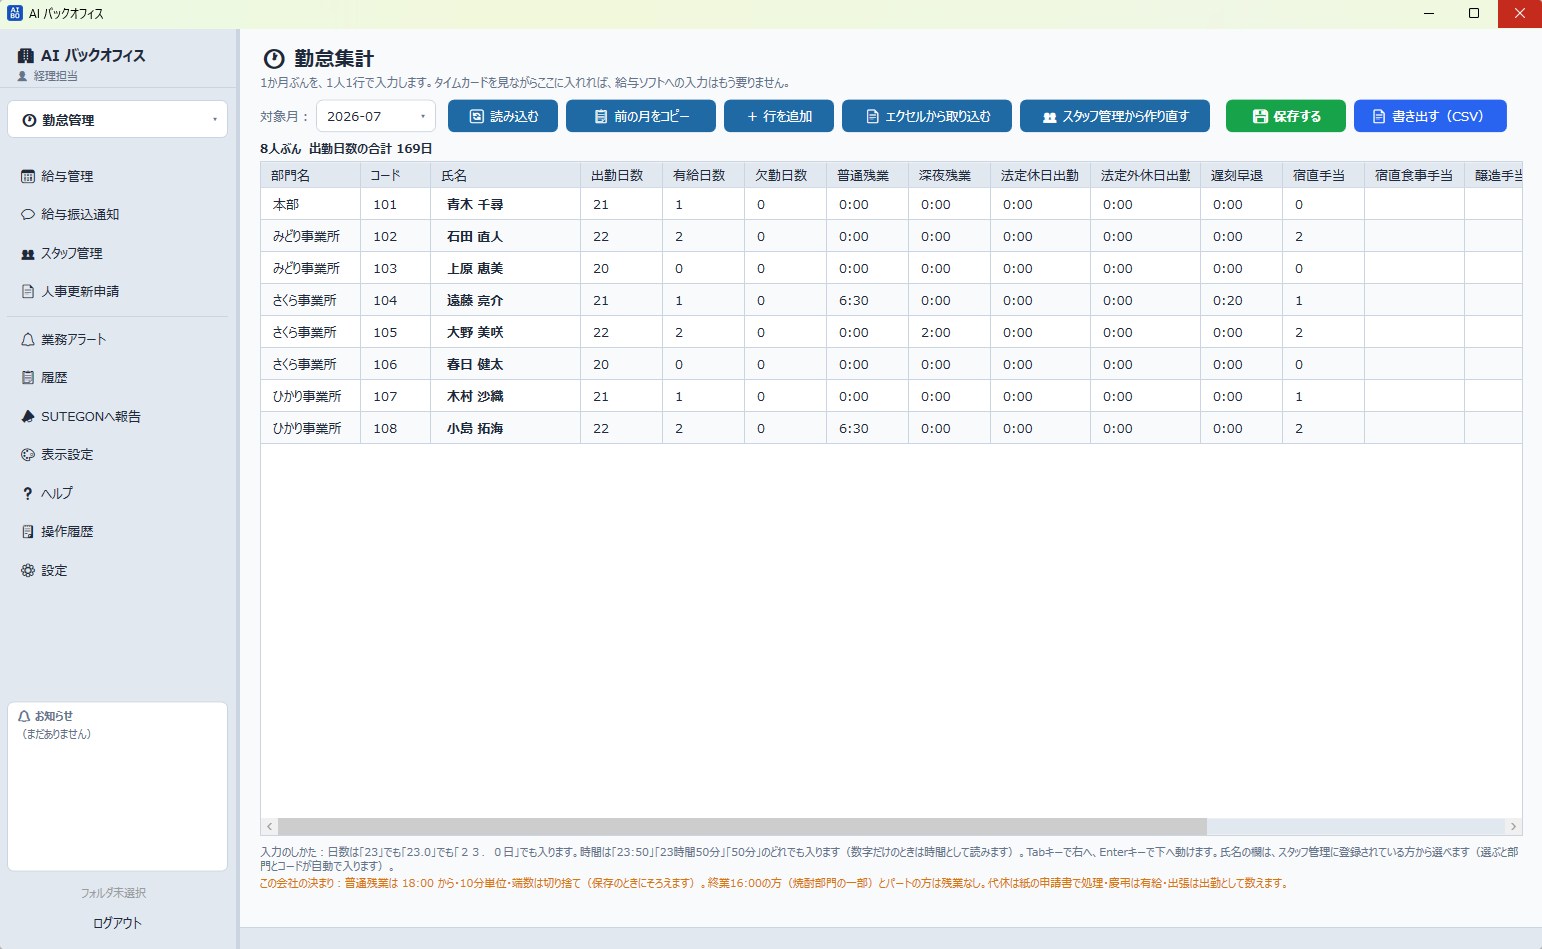Click the table's right scroll arrow
Viewport: 1542px width, 949px height.
pyautogui.click(x=1513, y=827)
